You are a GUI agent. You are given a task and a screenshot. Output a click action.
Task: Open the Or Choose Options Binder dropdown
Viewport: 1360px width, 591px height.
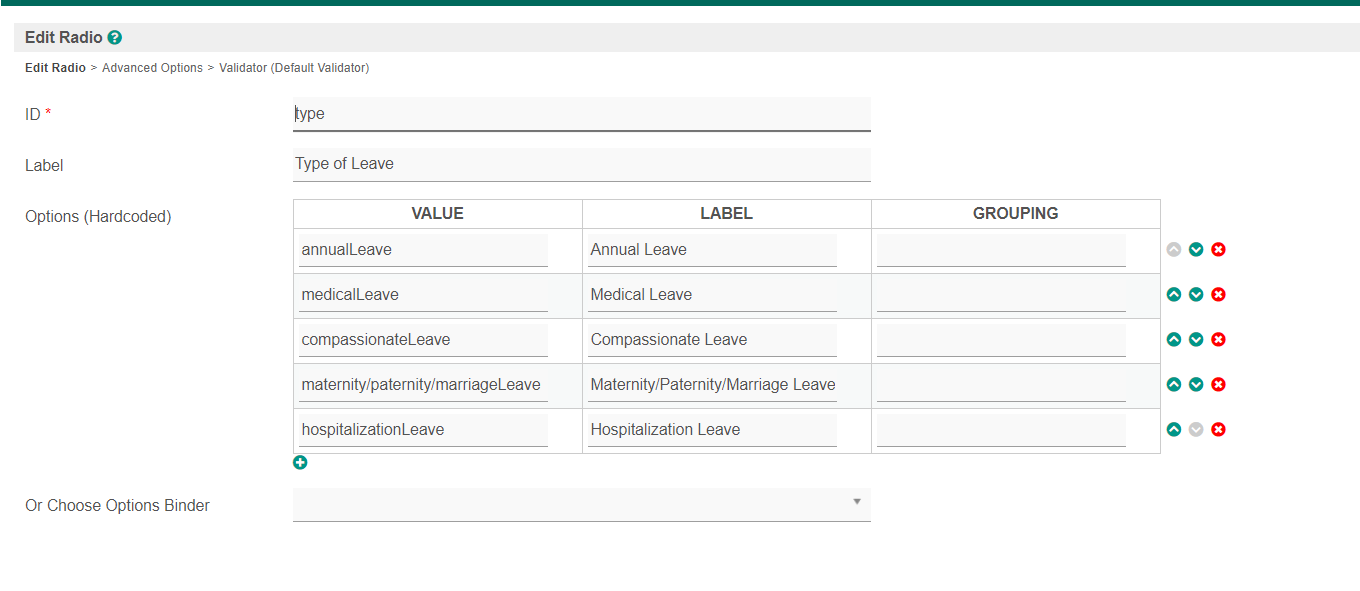pos(581,504)
